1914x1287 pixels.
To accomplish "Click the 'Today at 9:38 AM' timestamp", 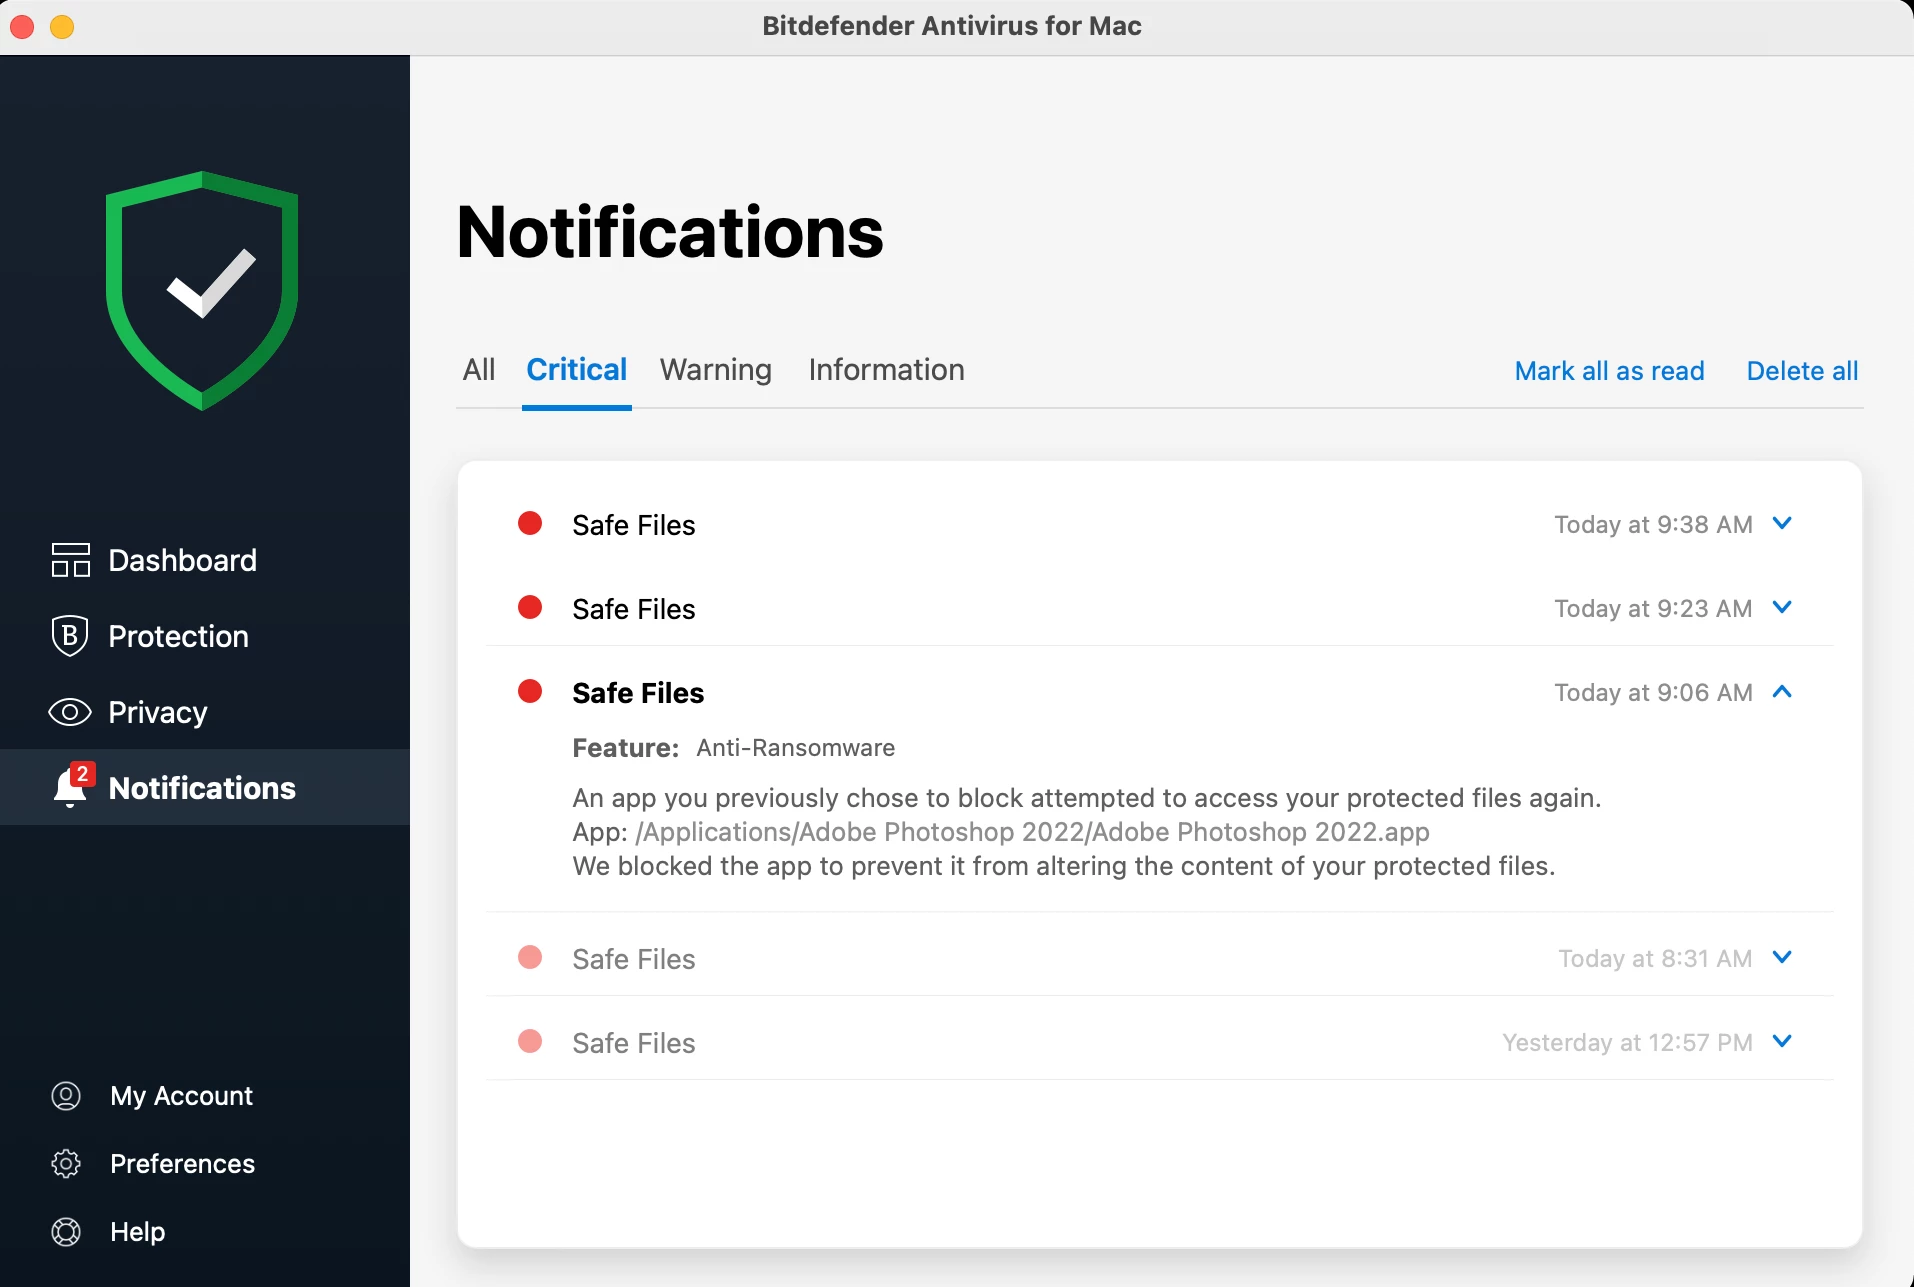I will coord(1654,525).
